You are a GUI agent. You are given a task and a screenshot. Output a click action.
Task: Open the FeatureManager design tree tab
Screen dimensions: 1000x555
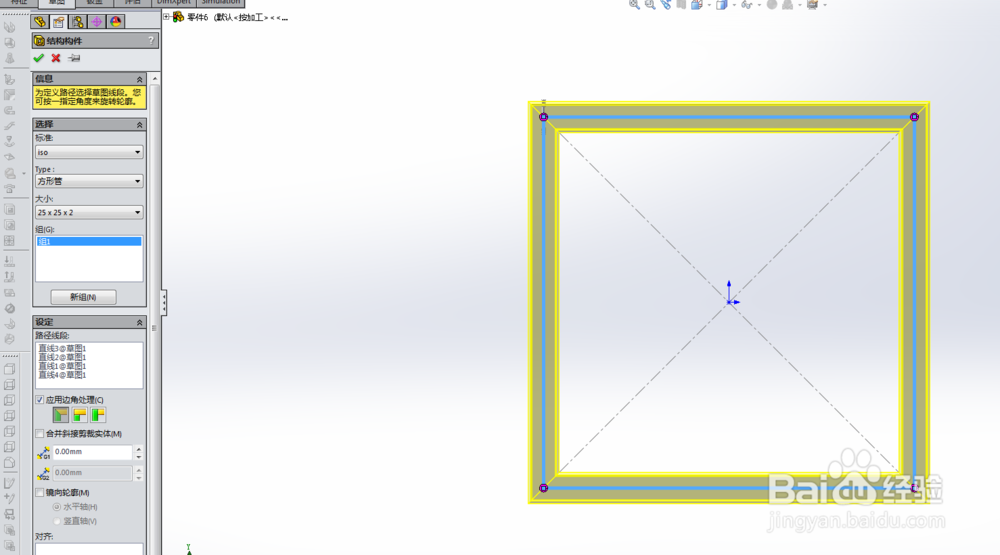(x=40, y=22)
